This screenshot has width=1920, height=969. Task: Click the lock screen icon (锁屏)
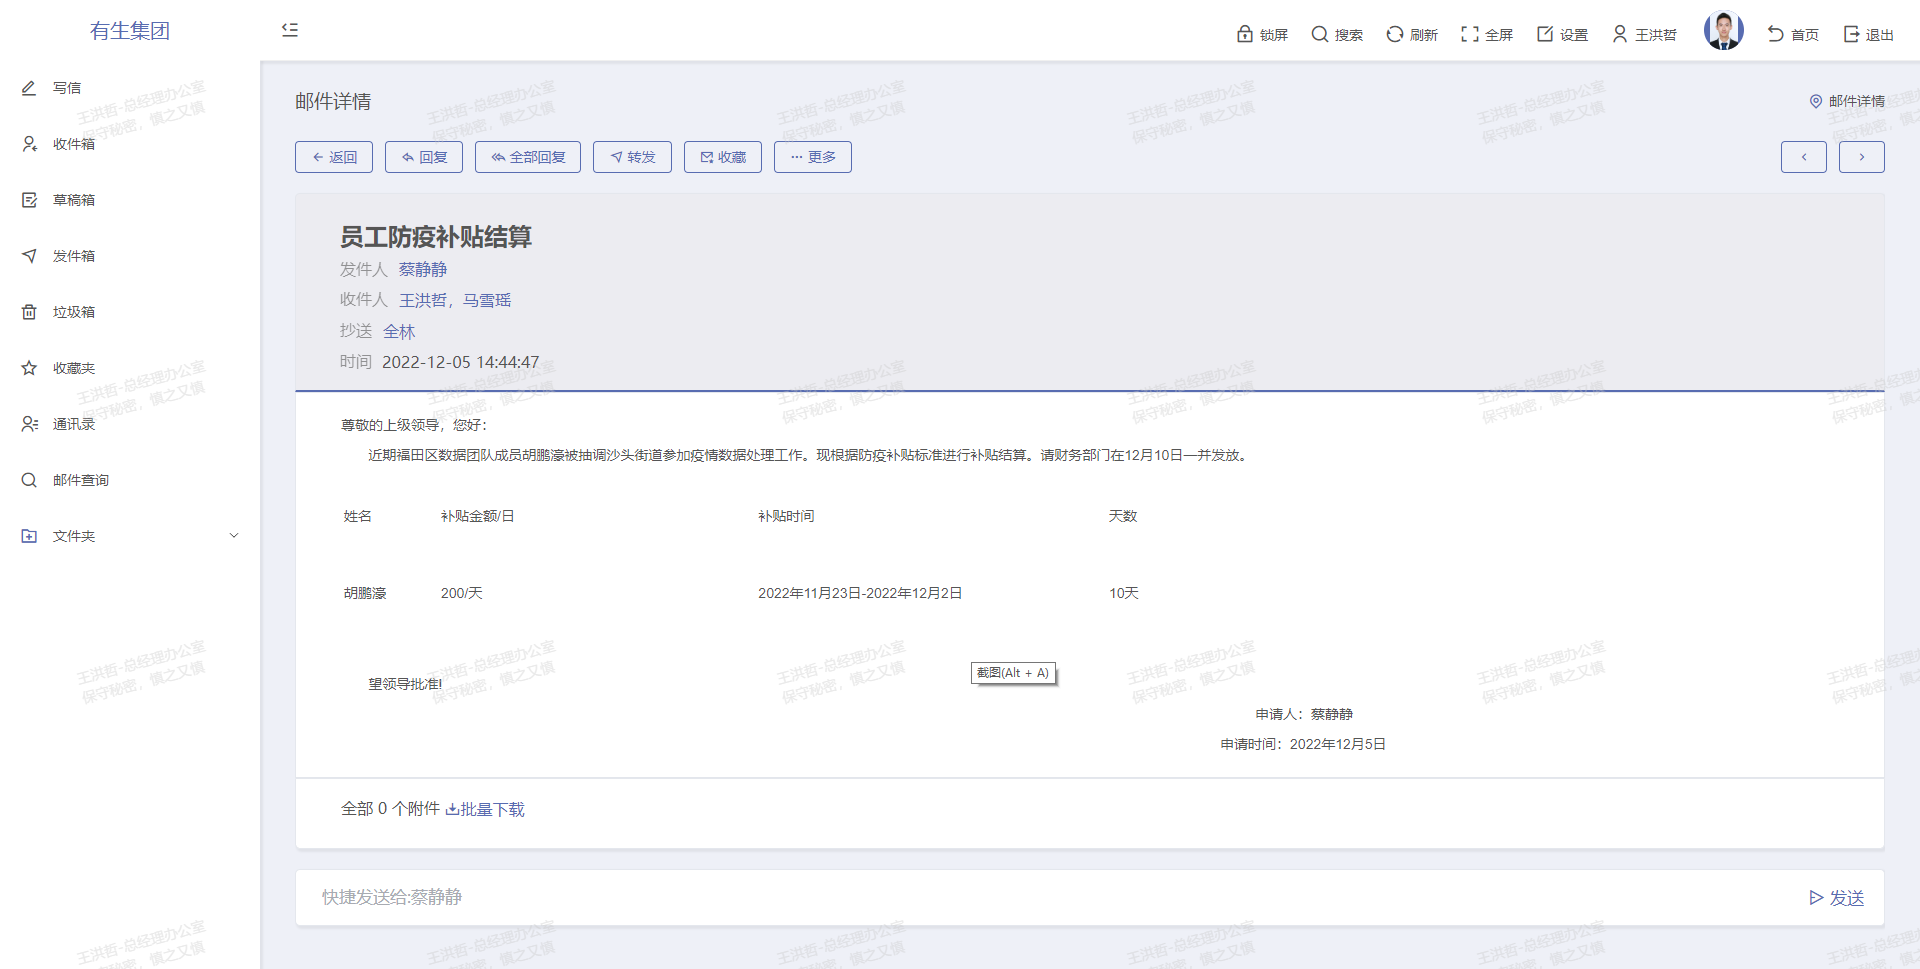[1245, 34]
